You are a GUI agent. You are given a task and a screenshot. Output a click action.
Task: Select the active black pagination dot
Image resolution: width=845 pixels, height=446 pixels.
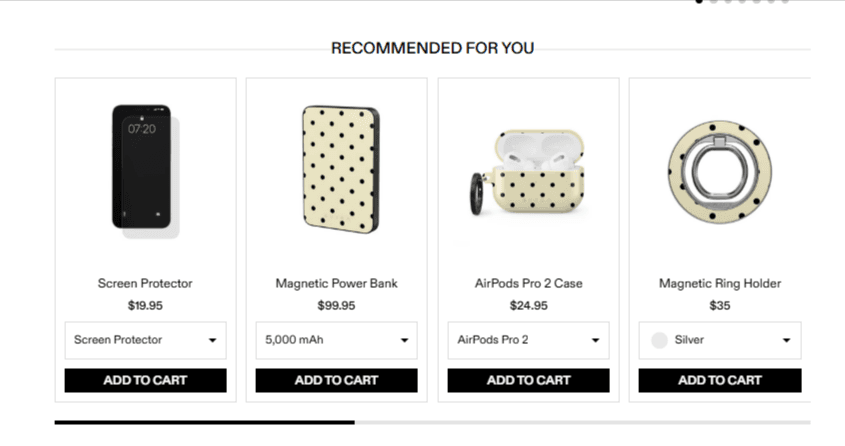point(700,2)
